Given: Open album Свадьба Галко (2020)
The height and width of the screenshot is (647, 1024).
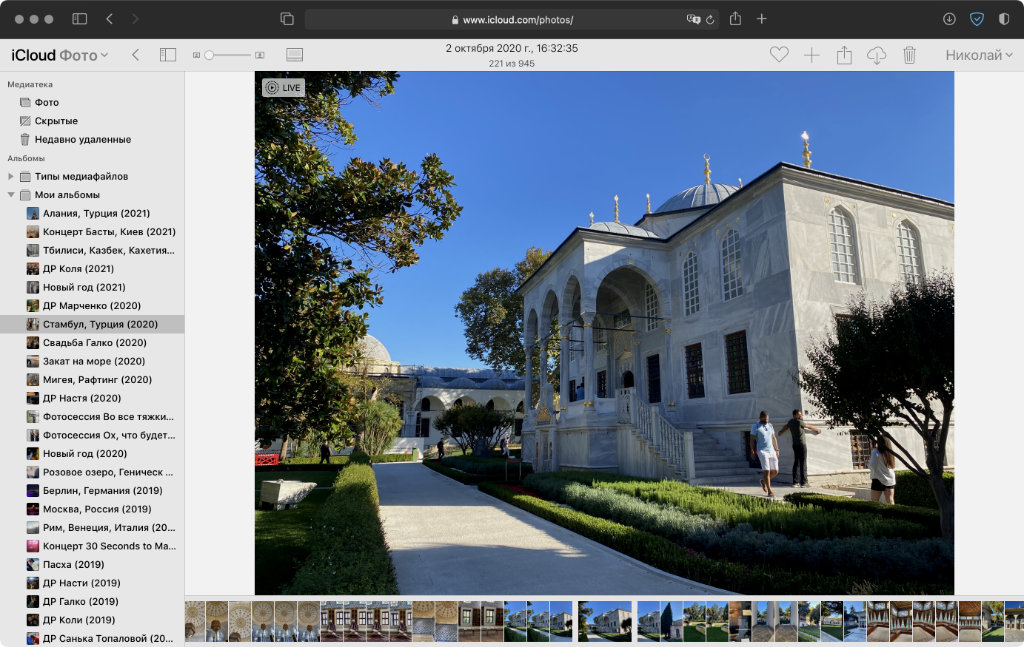Looking at the screenshot, I should click(x=92, y=343).
